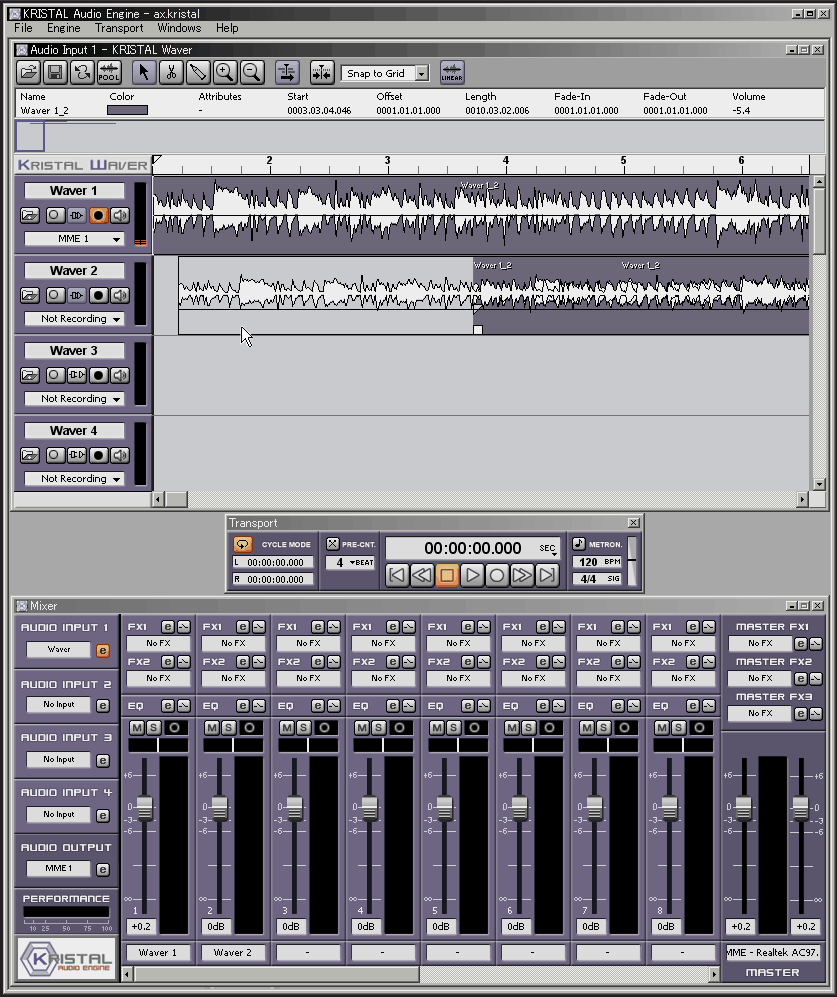Screen dimensions: 837x997
Task: Mute mixer channel 1
Action: pyautogui.click(x=137, y=727)
